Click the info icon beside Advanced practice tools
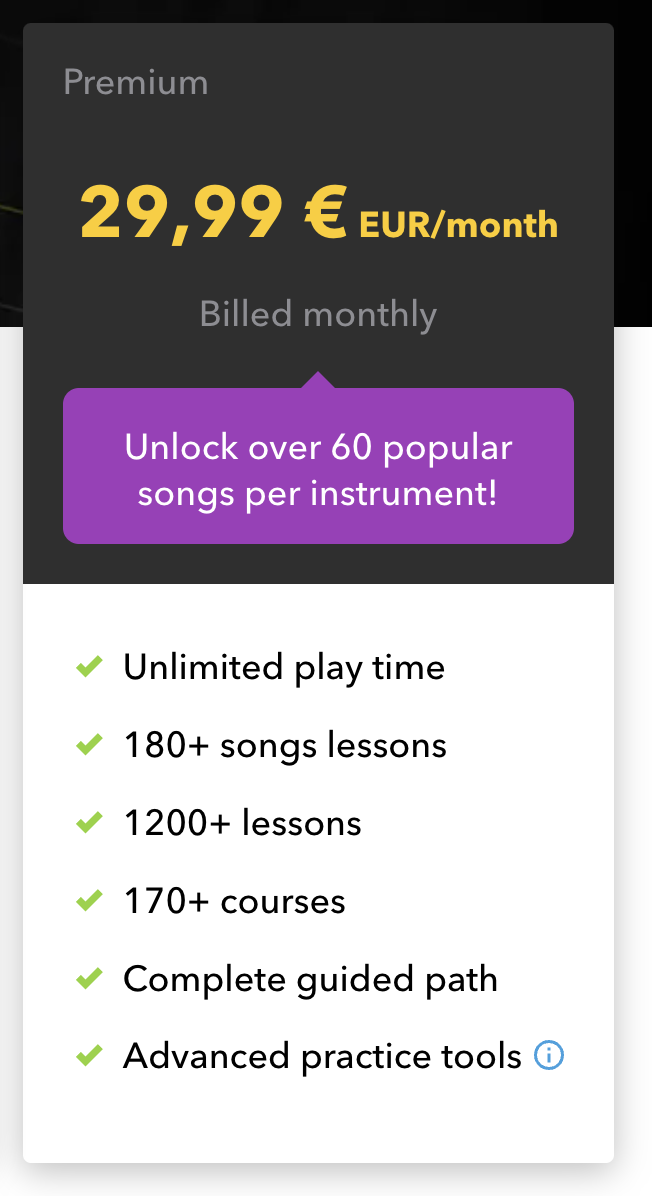This screenshot has width=652, height=1196. [549, 1056]
